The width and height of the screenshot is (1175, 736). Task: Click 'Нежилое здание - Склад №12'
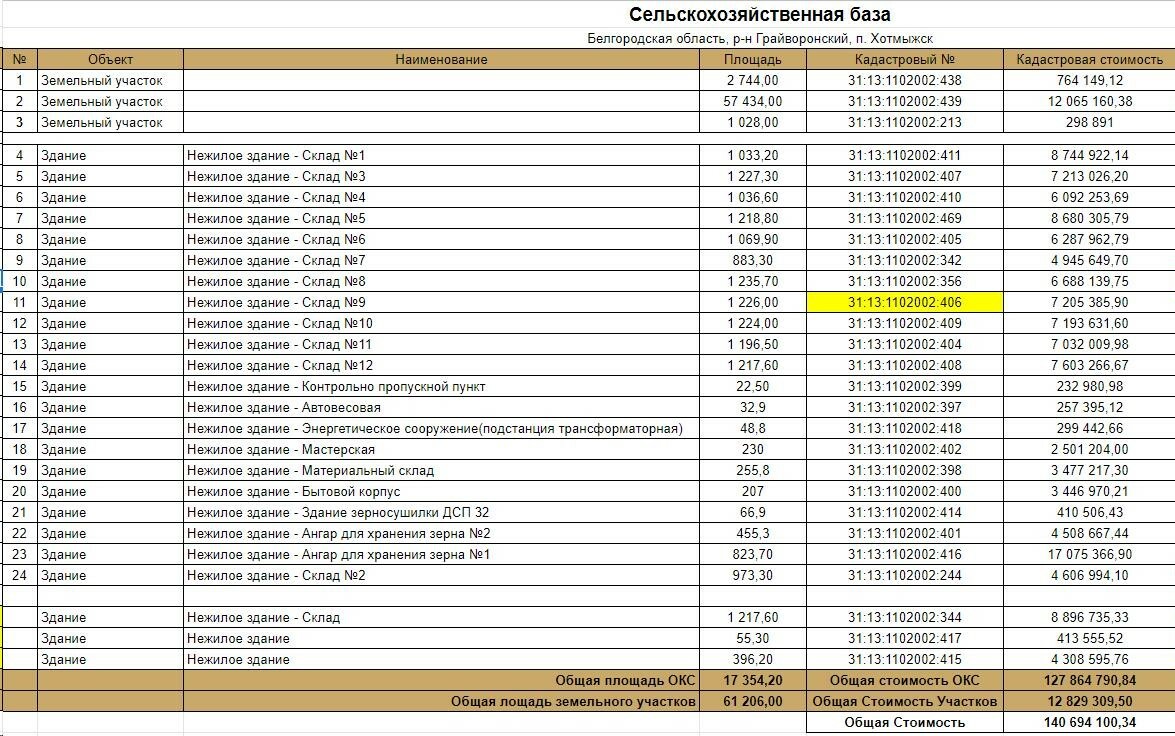(x=280, y=365)
